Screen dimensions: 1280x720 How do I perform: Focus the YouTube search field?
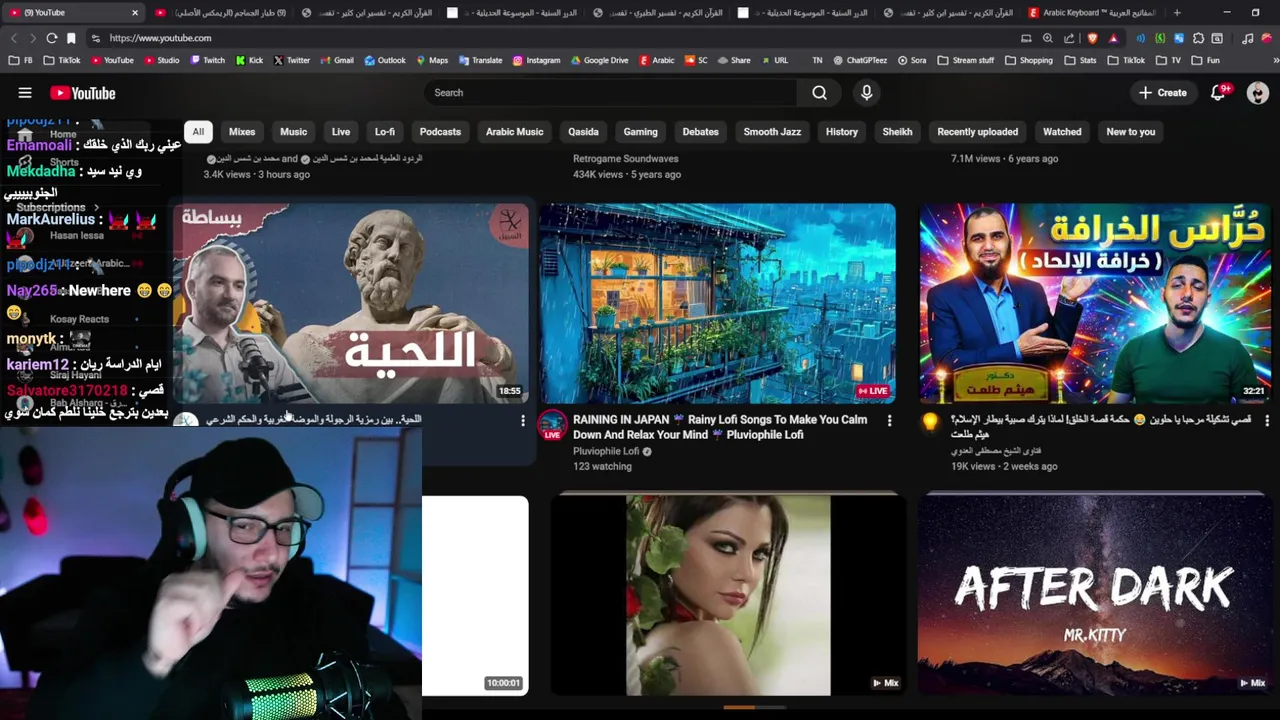coord(611,93)
